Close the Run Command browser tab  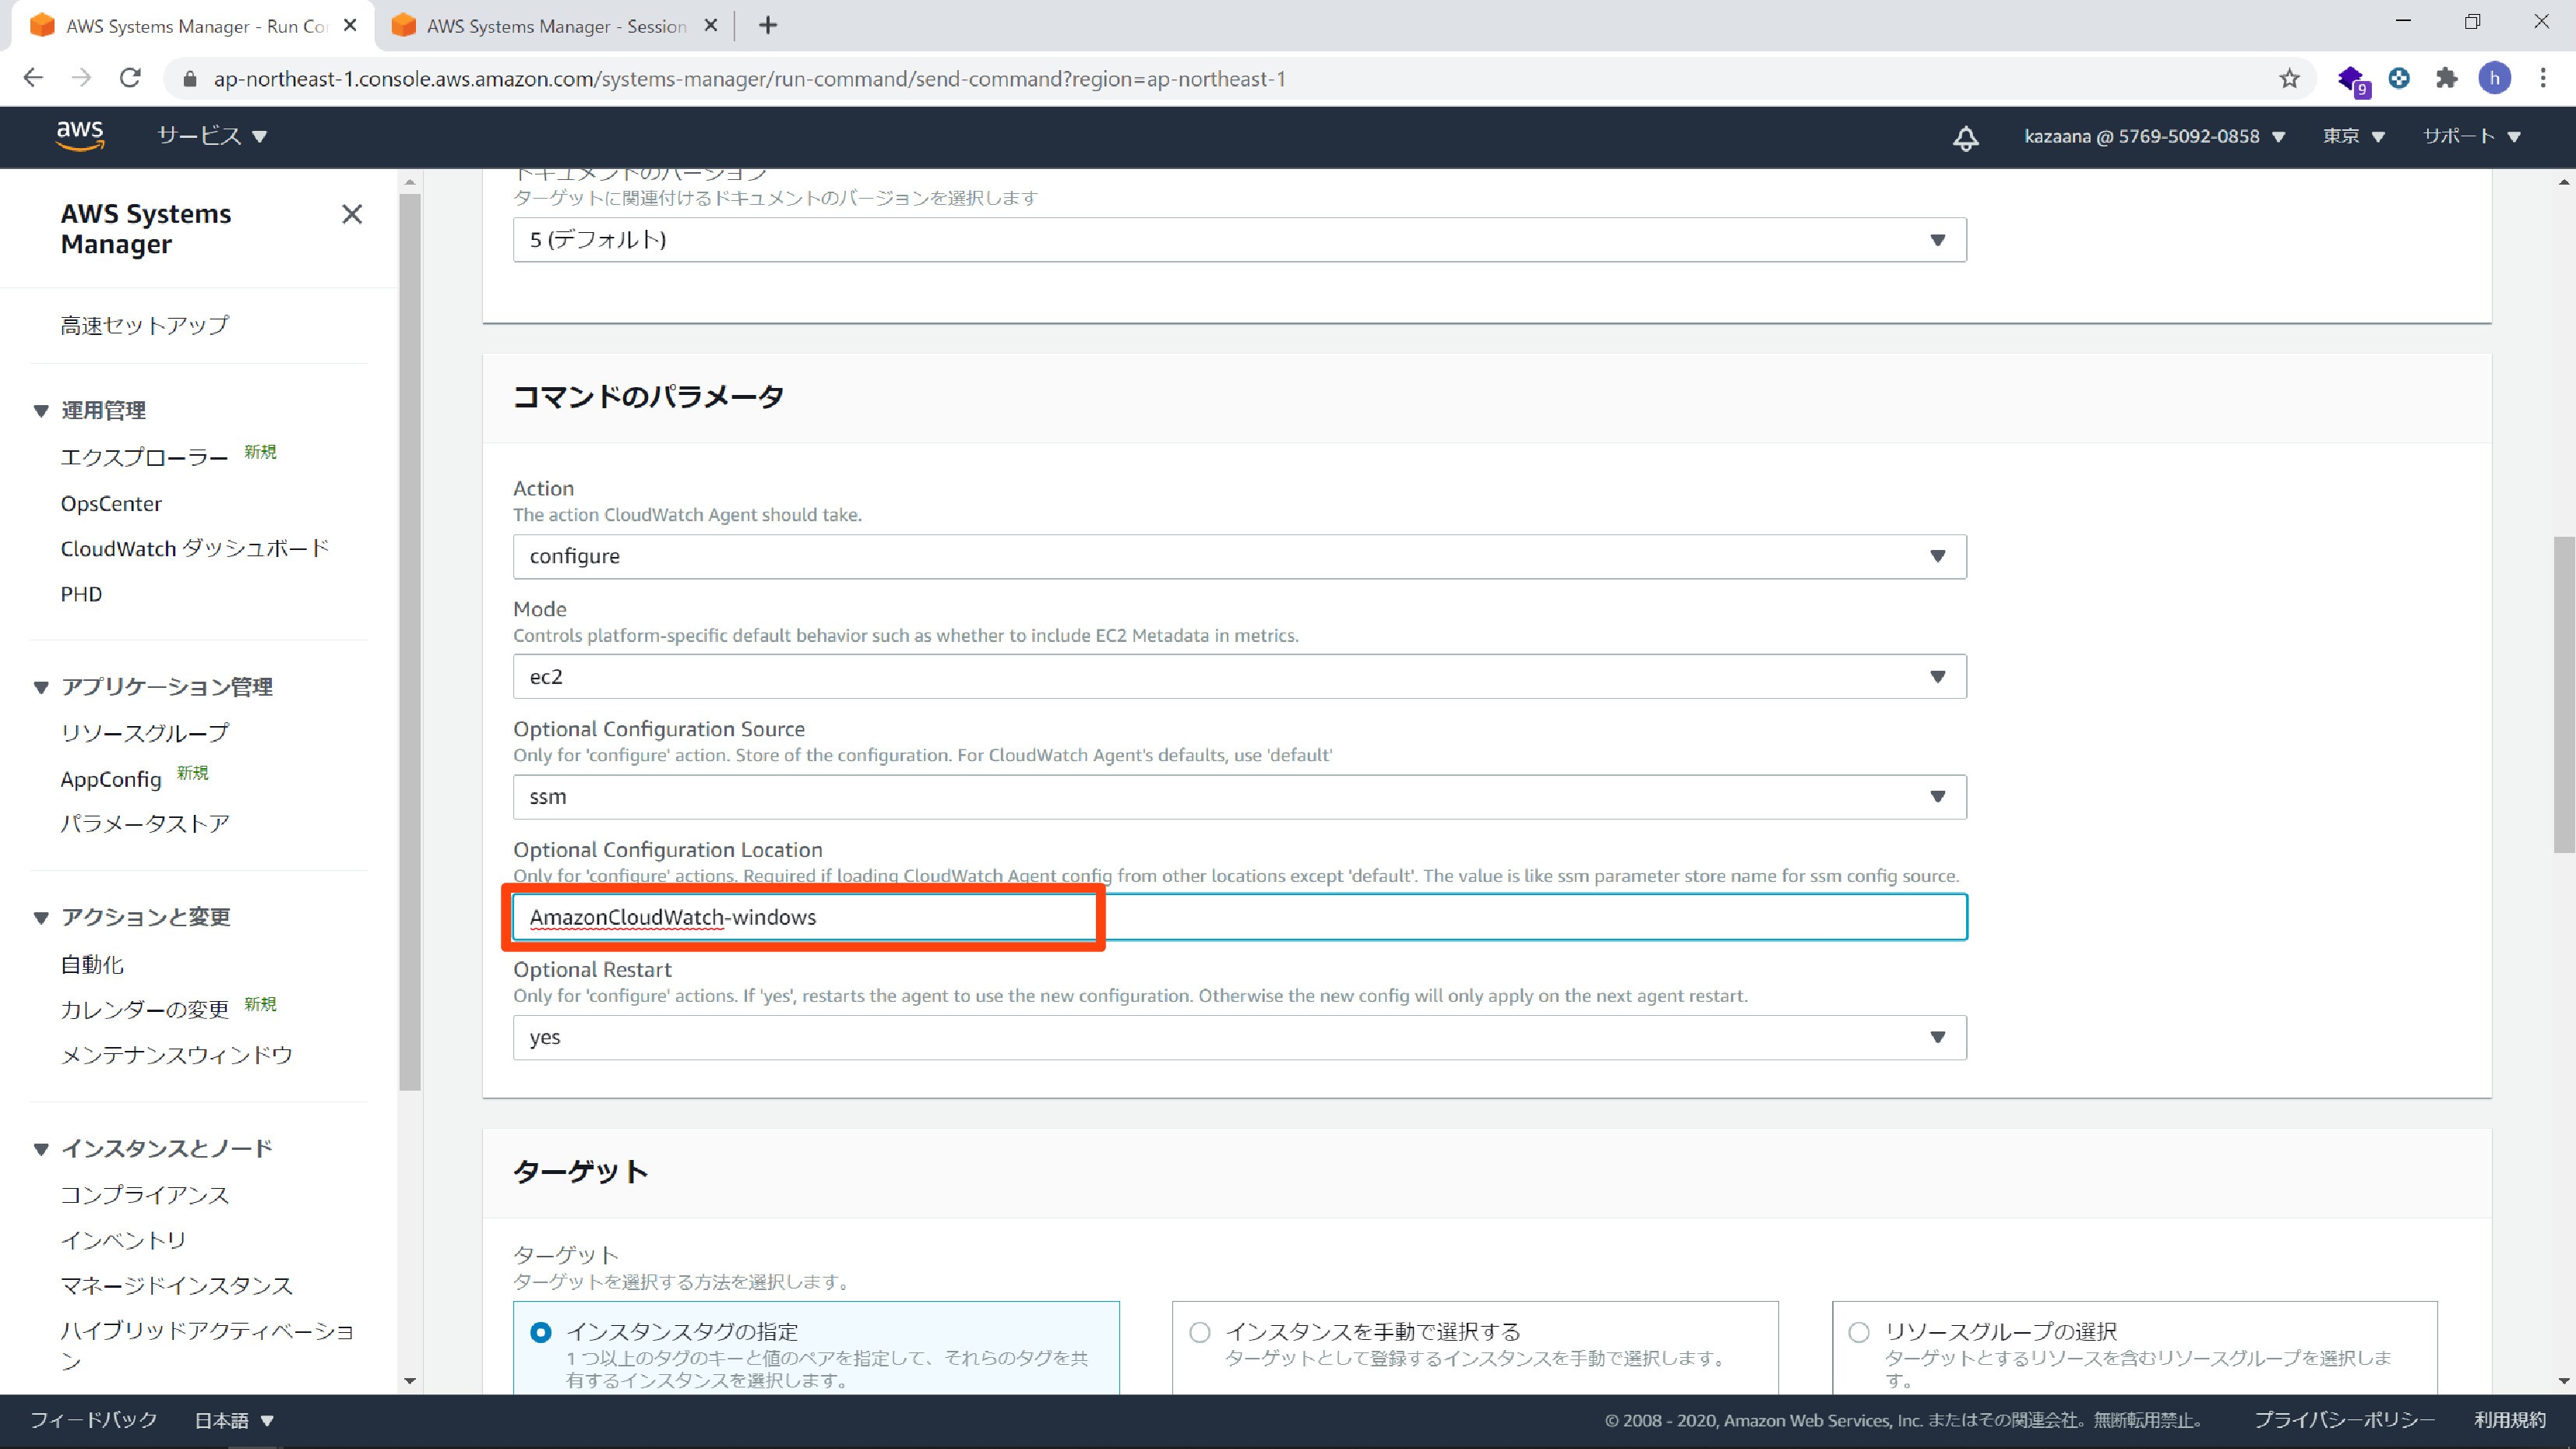pyautogui.click(x=350, y=26)
